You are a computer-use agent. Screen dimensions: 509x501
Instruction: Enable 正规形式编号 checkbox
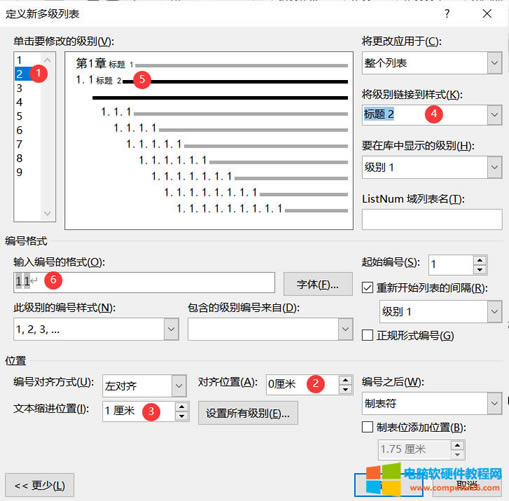367,335
